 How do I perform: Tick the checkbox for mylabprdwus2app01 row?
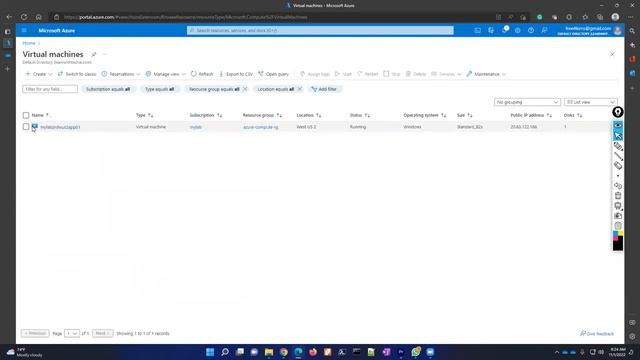(26, 127)
